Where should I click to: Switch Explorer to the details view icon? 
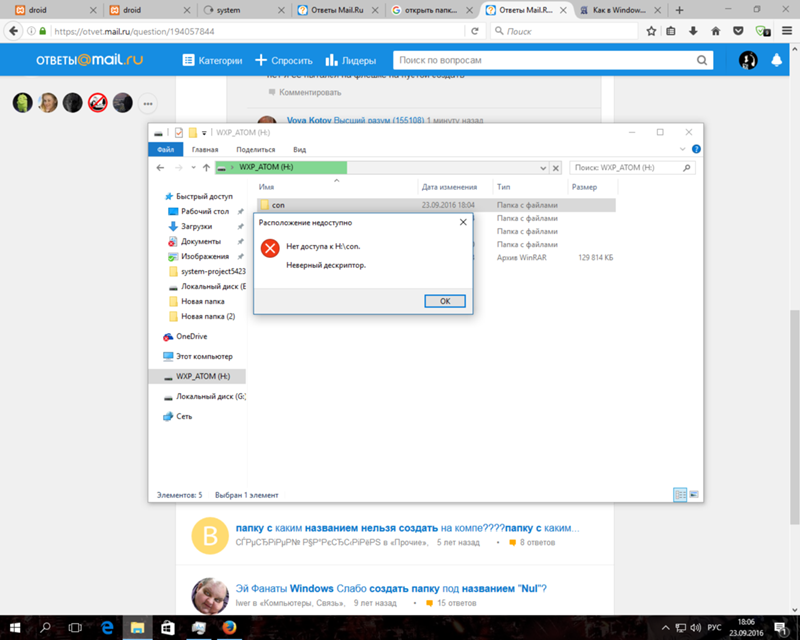click(x=680, y=495)
